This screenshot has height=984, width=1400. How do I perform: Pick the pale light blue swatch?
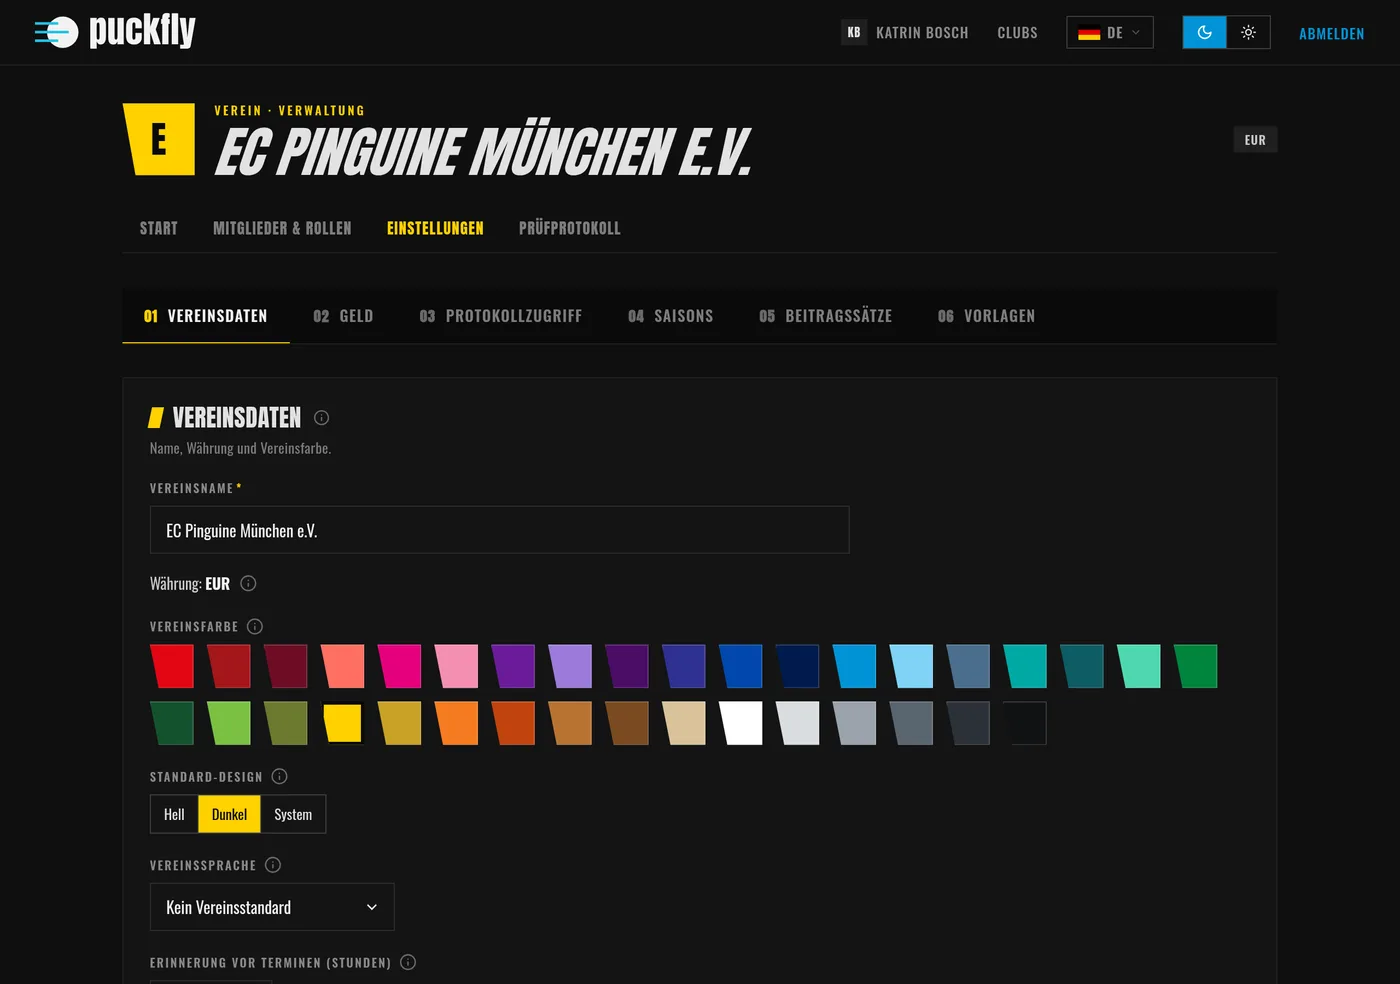click(912, 666)
